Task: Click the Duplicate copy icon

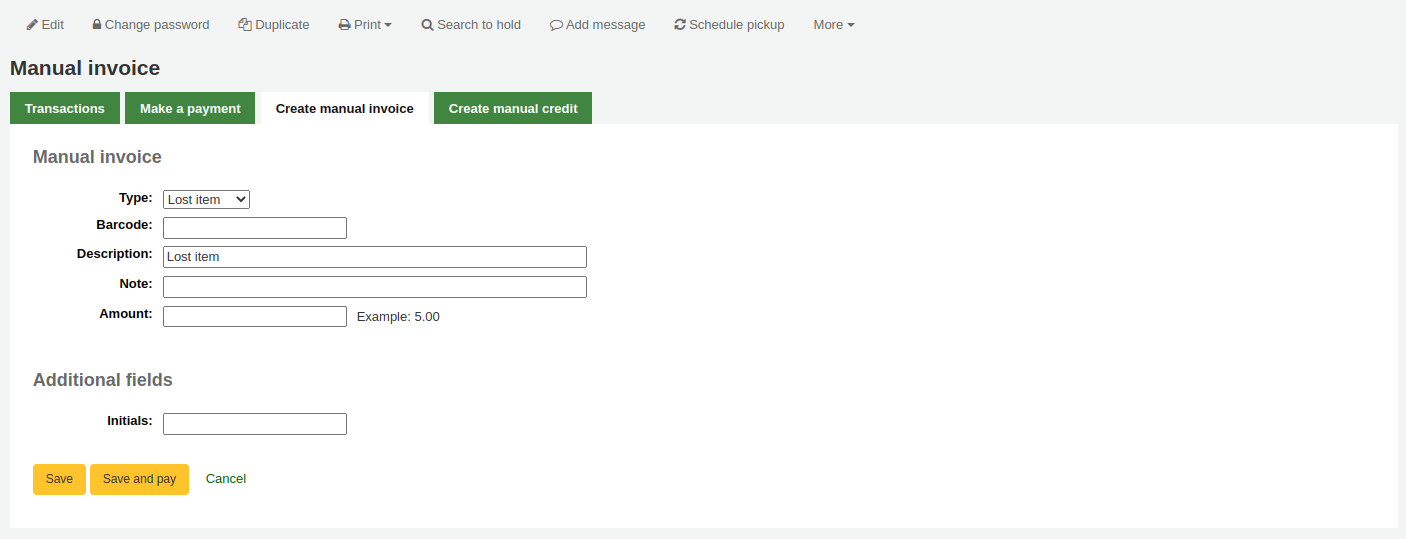Action: [x=245, y=25]
